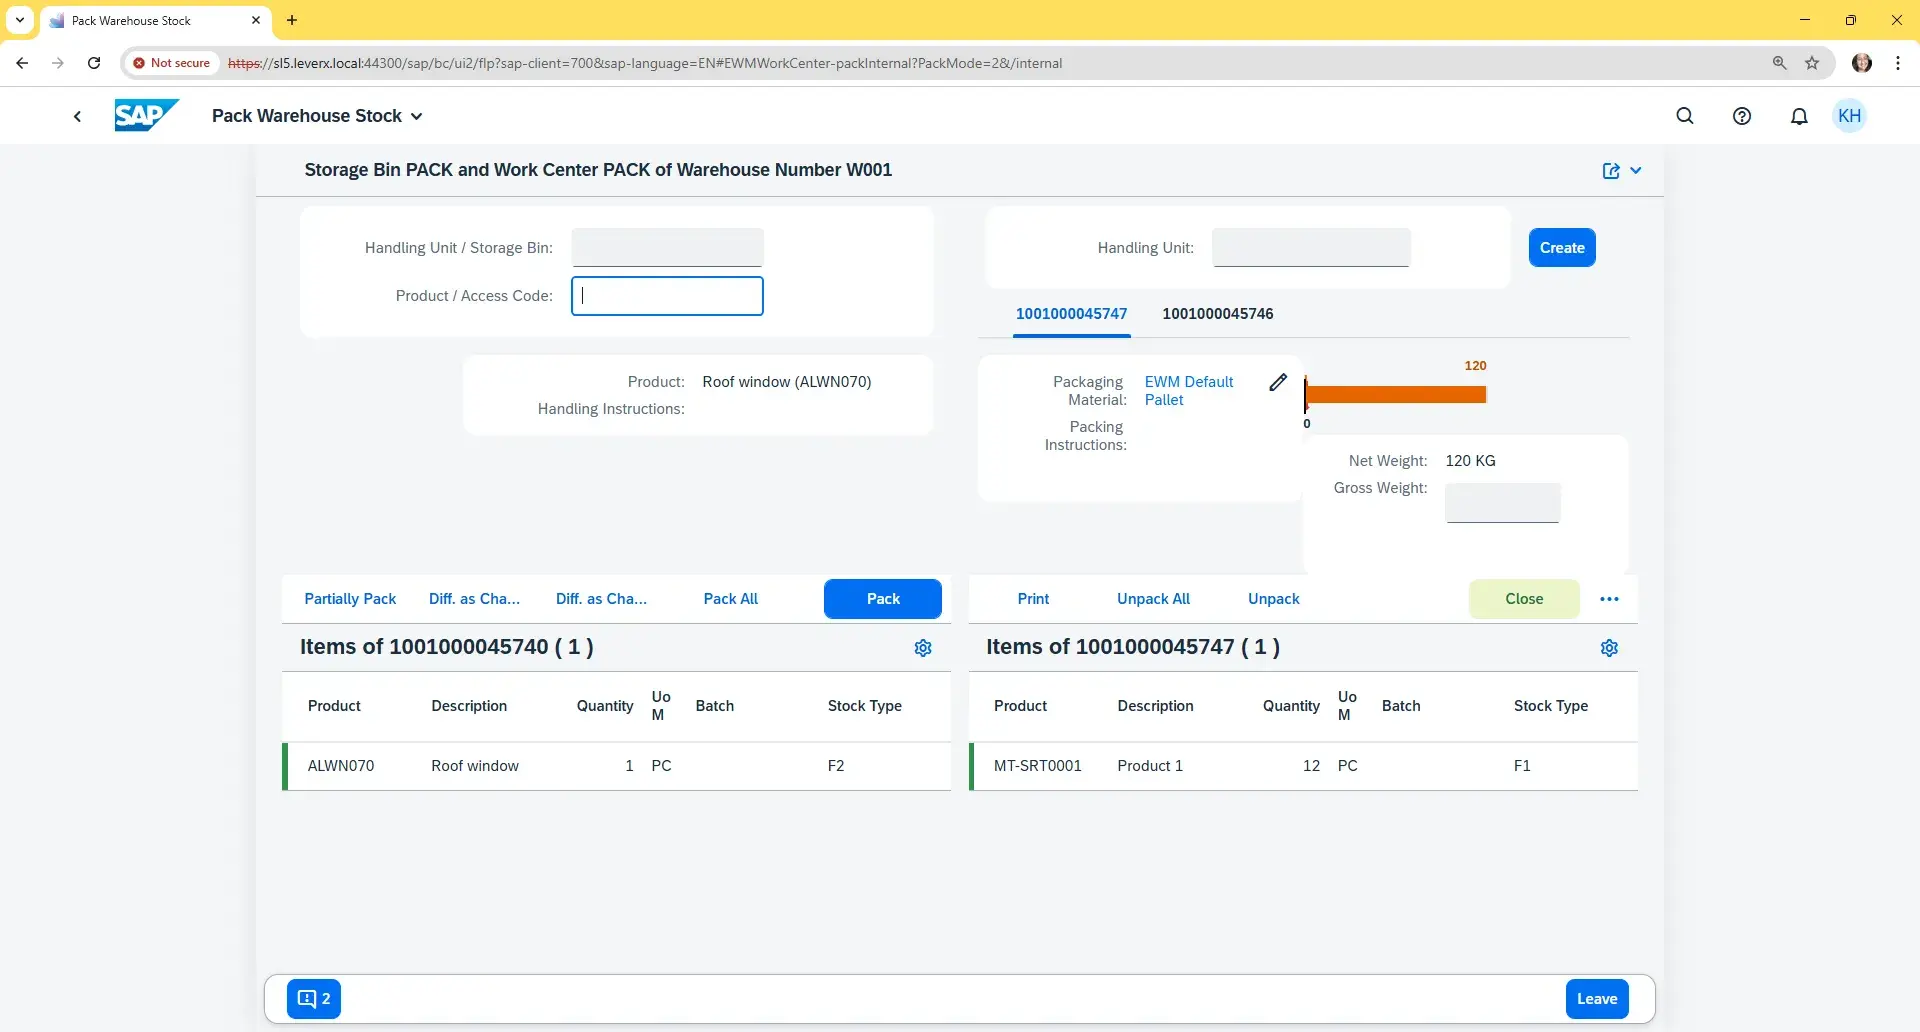This screenshot has width=1920, height=1032.
Task: Click the Net Weight value 120 KG
Action: pyautogui.click(x=1470, y=461)
